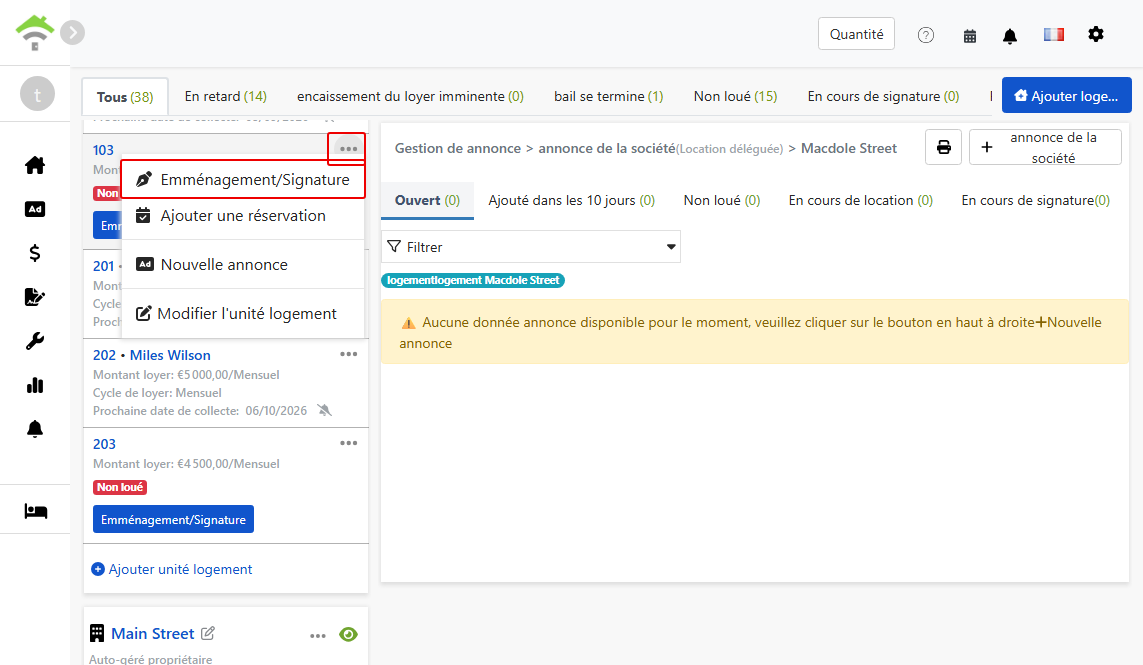Click the green house app logo

[x=34, y=33]
